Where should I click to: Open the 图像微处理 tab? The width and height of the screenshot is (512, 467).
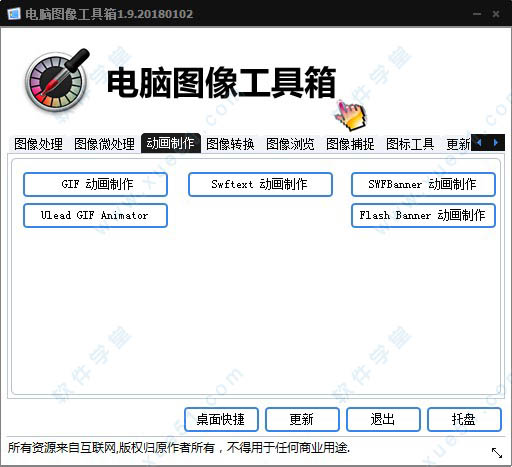point(104,144)
